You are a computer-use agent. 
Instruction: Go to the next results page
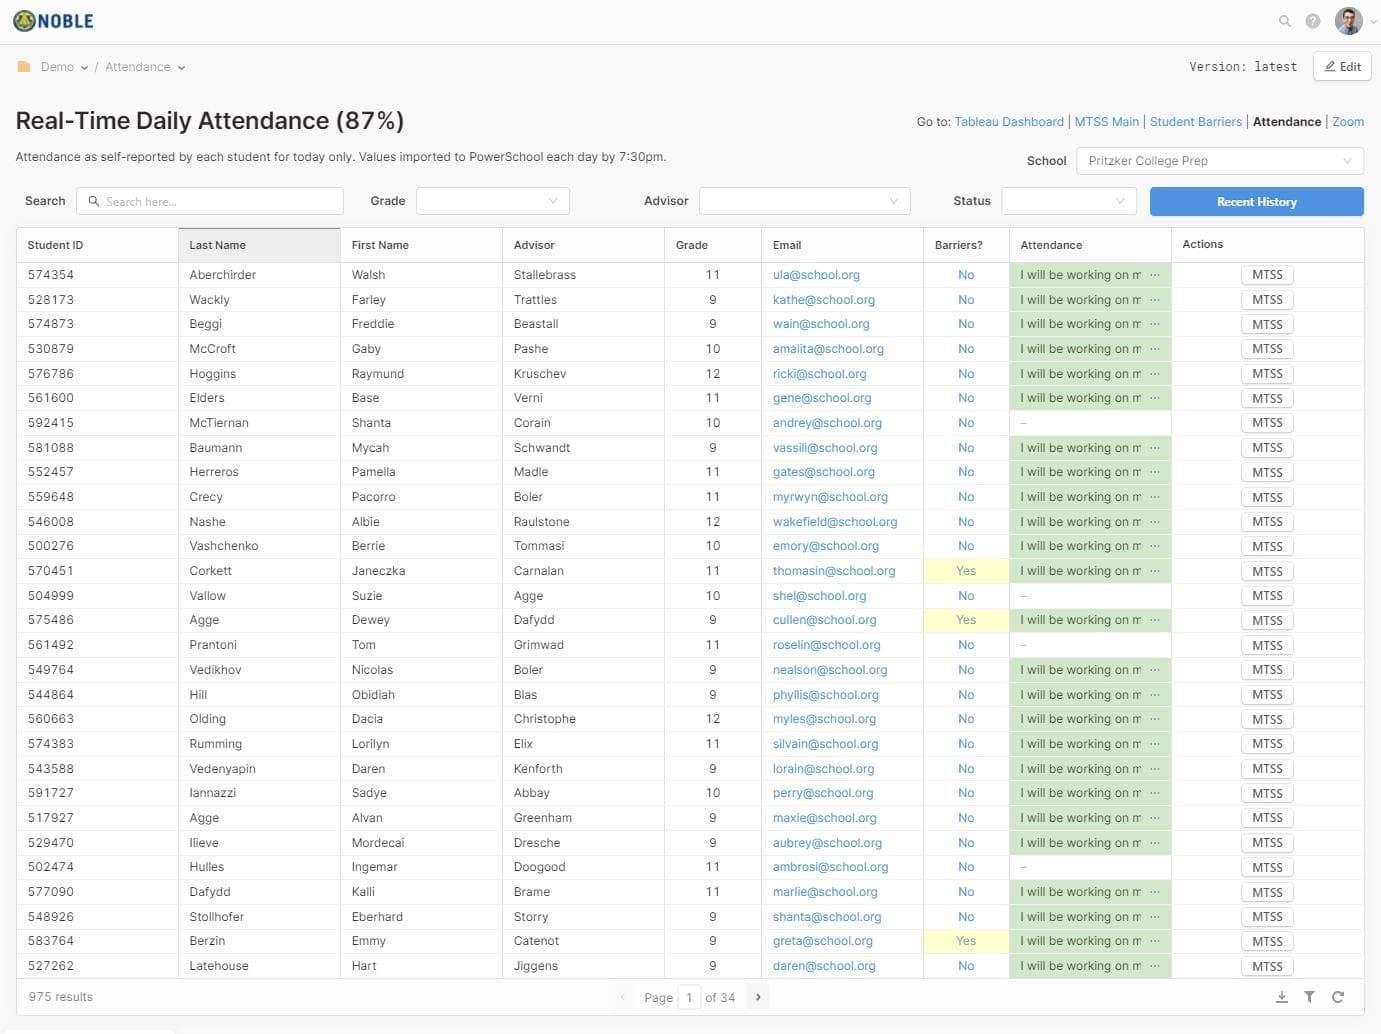[758, 997]
